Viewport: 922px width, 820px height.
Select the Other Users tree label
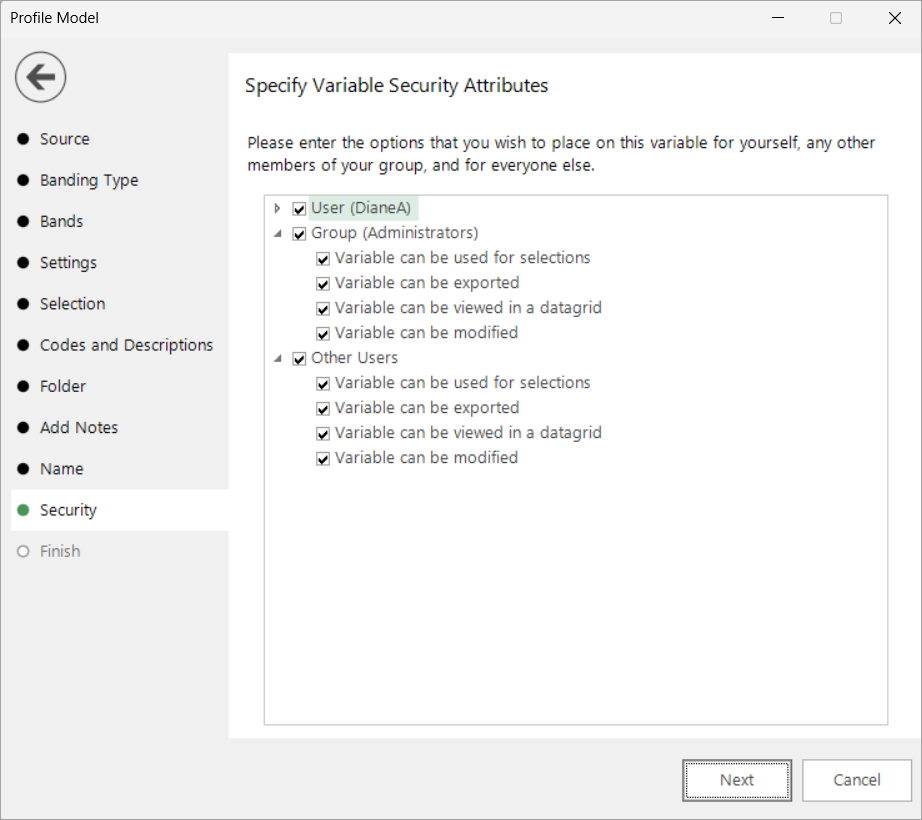click(355, 358)
